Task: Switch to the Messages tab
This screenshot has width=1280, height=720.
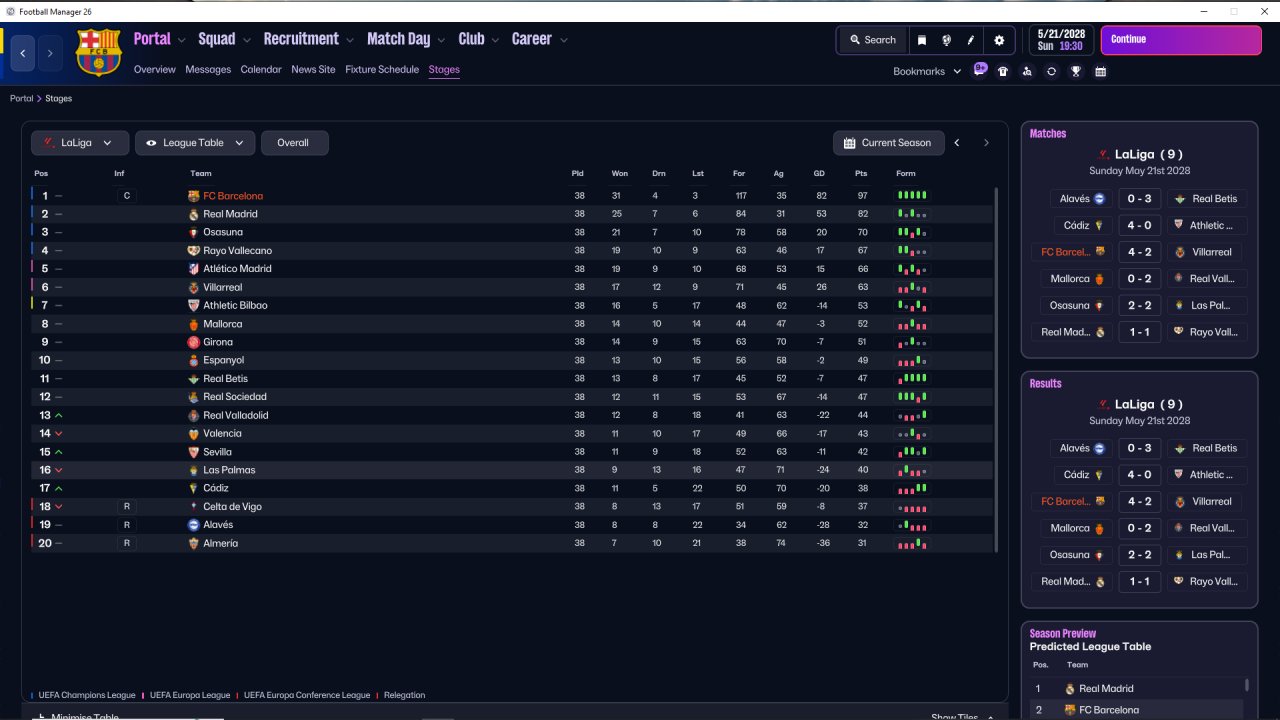Action: pos(208,70)
